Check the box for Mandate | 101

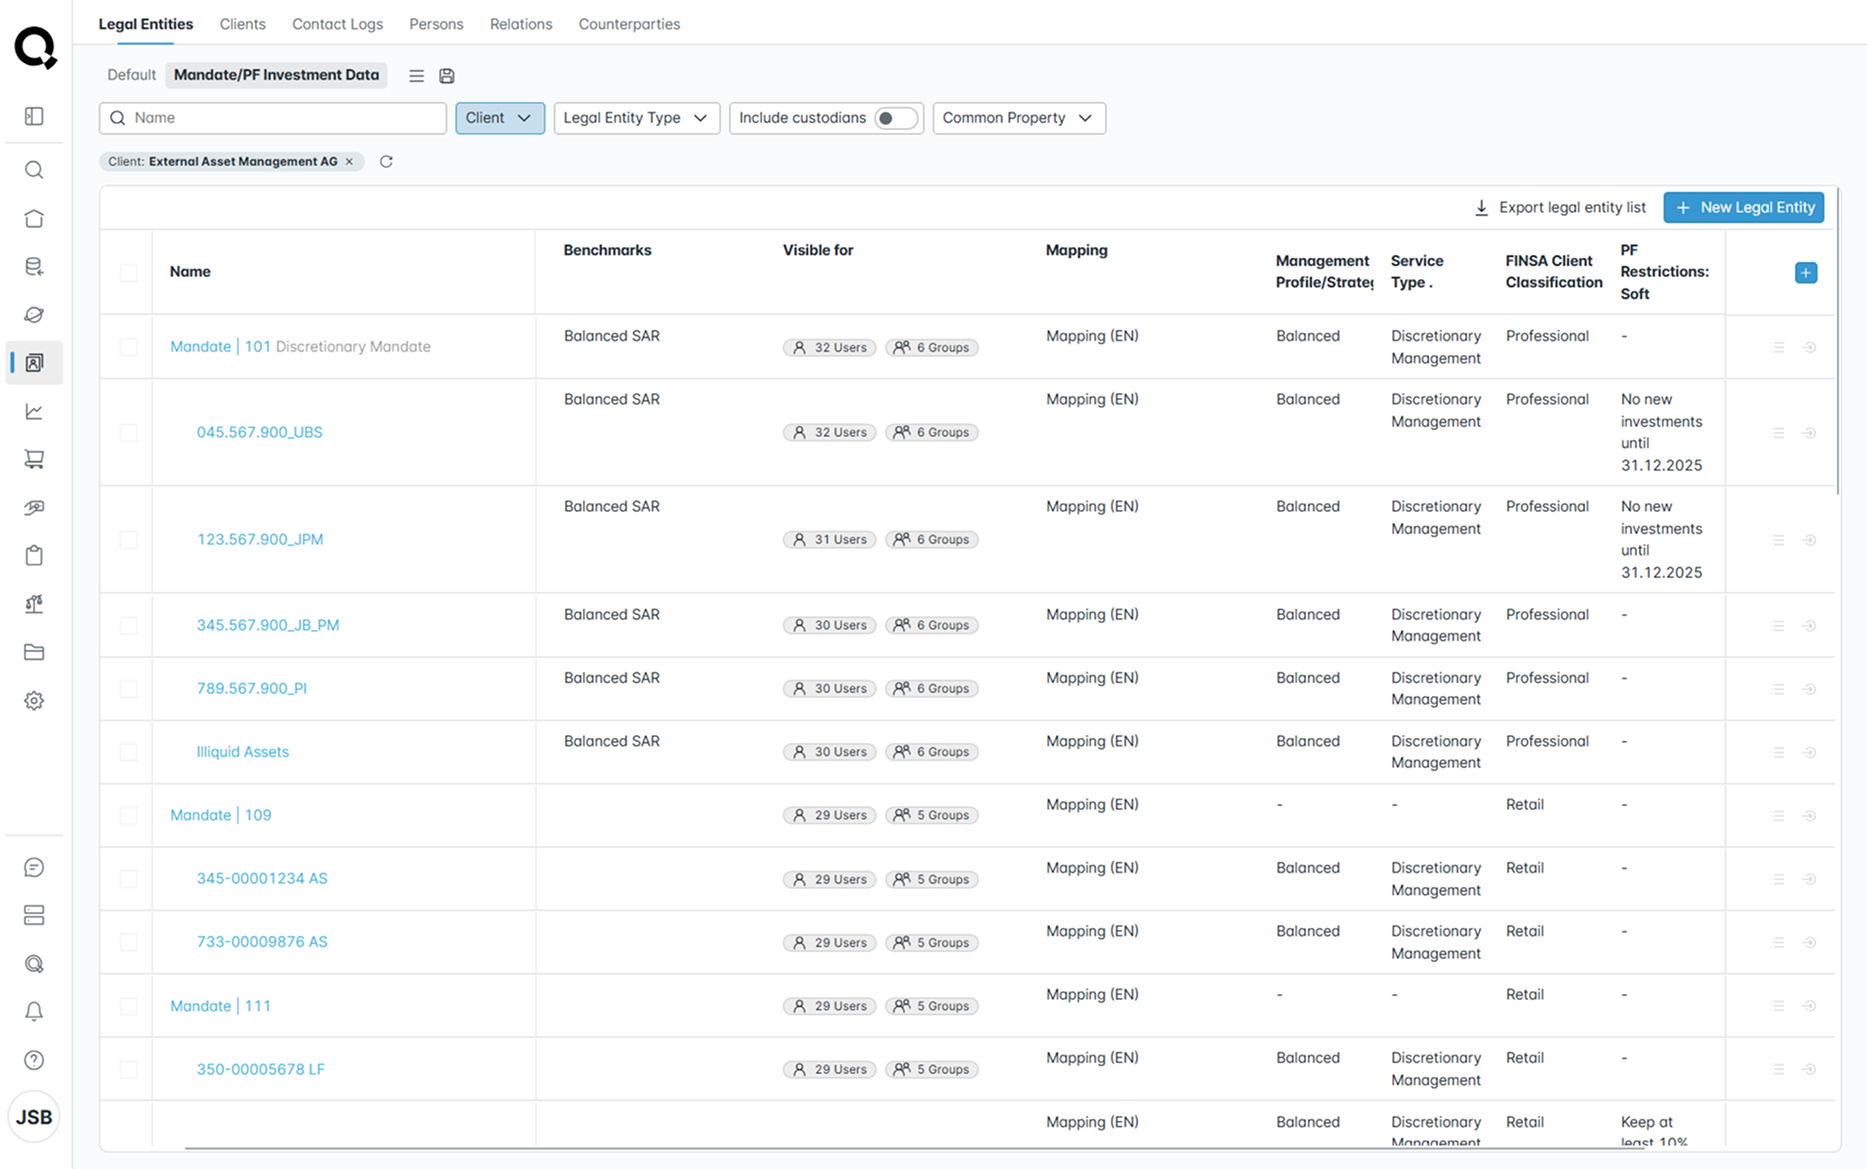(x=128, y=347)
